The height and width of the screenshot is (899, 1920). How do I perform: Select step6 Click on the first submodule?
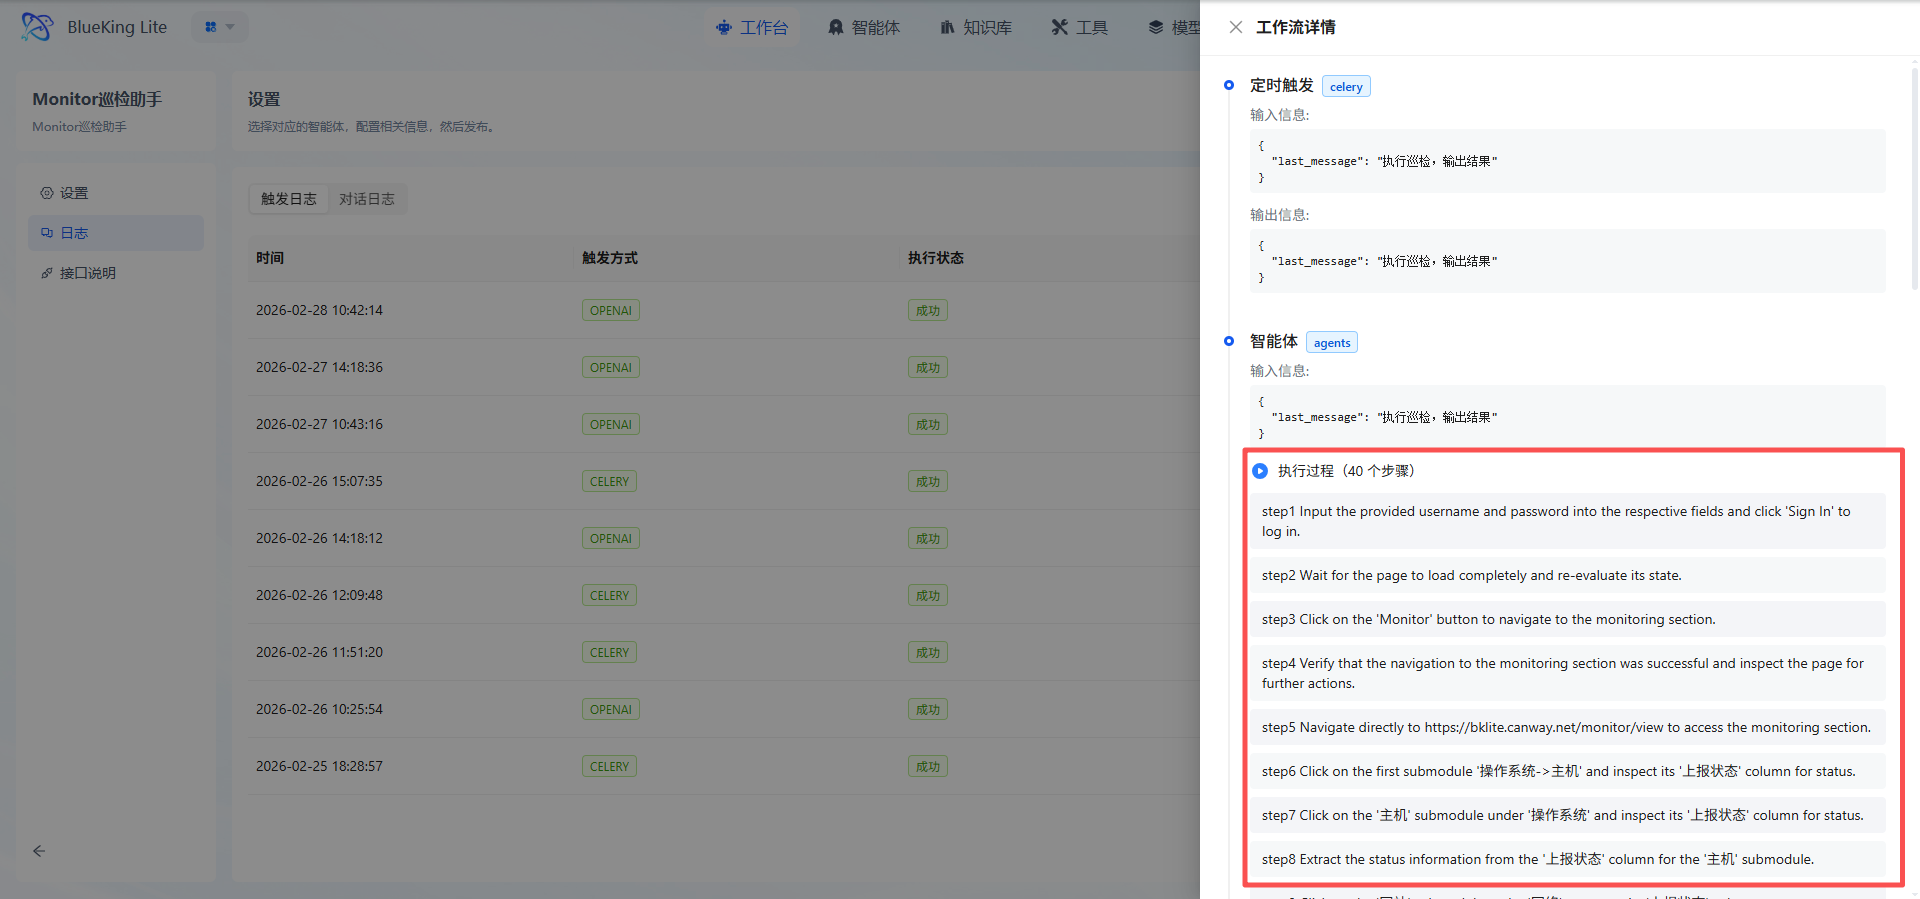[x=1568, y=771]
